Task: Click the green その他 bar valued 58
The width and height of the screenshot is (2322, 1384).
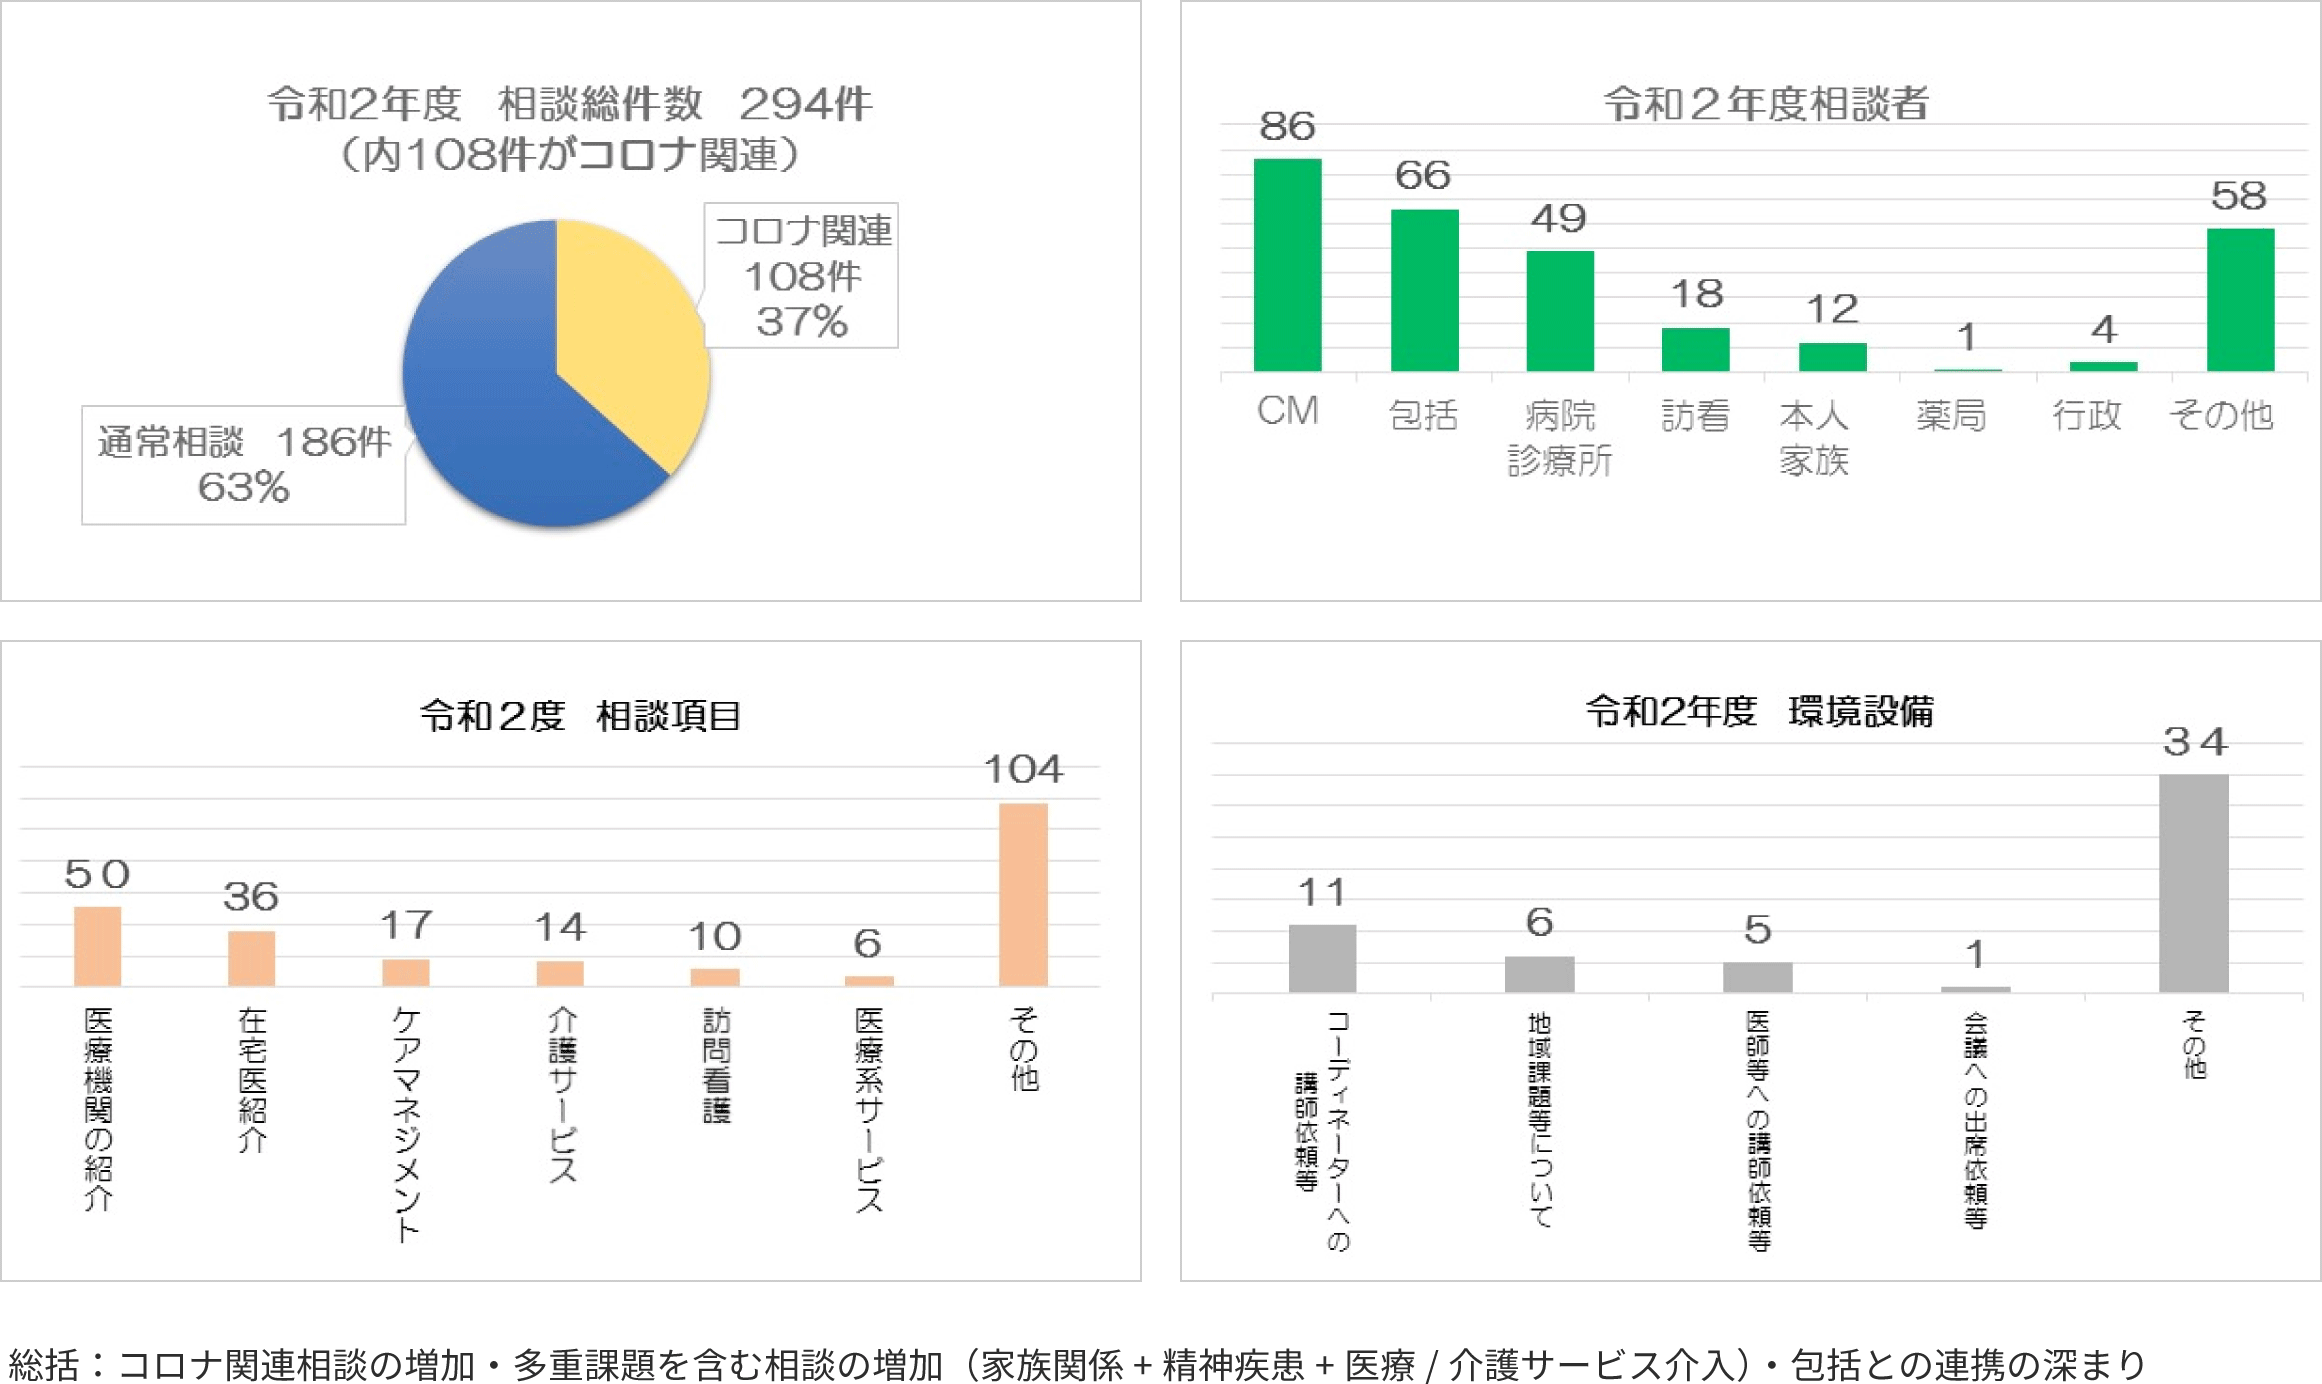Action: [2239, 300]
